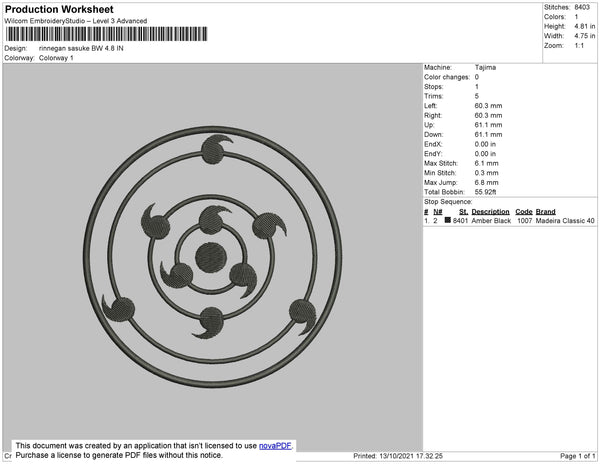Click the Stitches value '8403'
Screen dimensions: 600x464
pos(582,7)
